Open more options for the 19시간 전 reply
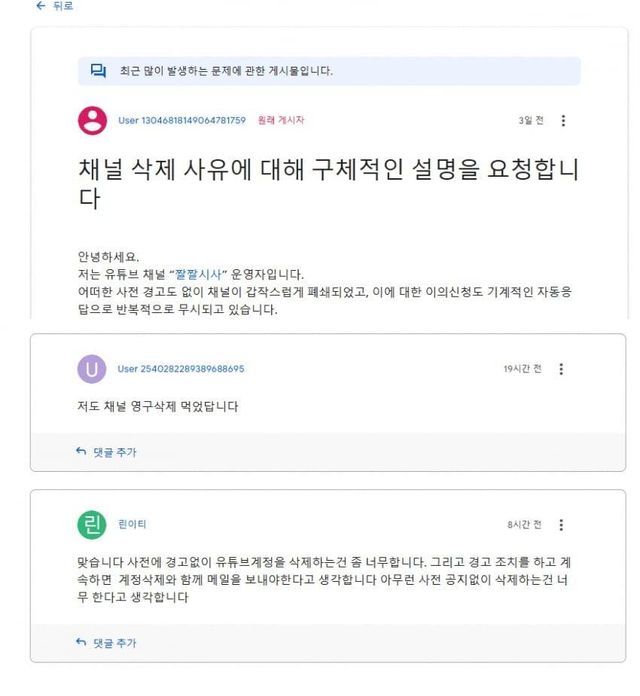640x696 pixels. point(561,369)
